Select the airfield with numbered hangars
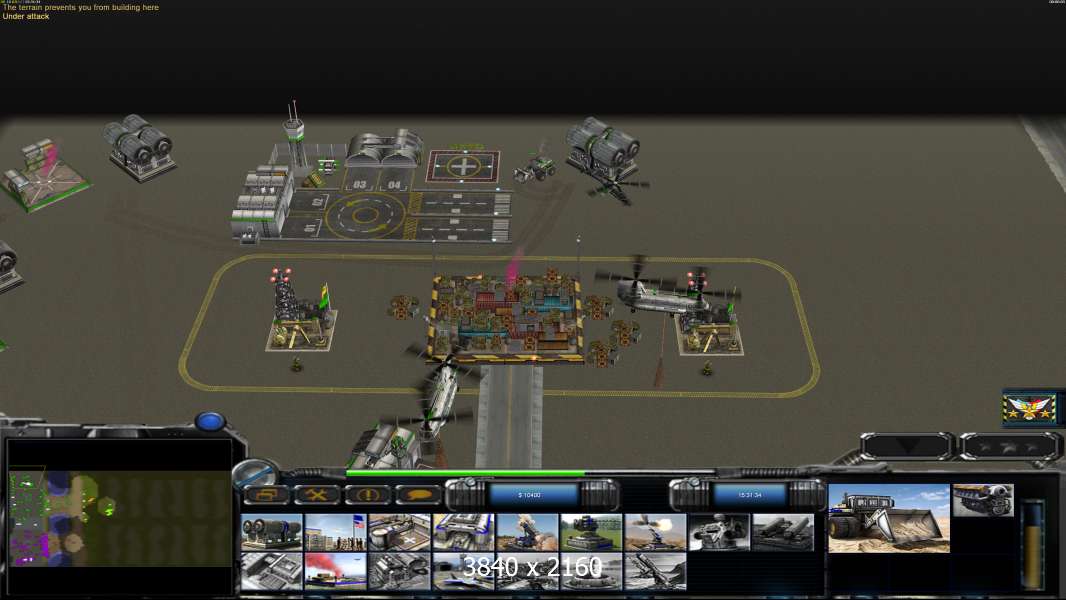The height and width of the screenshot is (600, 1066). (x=371, y=194)
